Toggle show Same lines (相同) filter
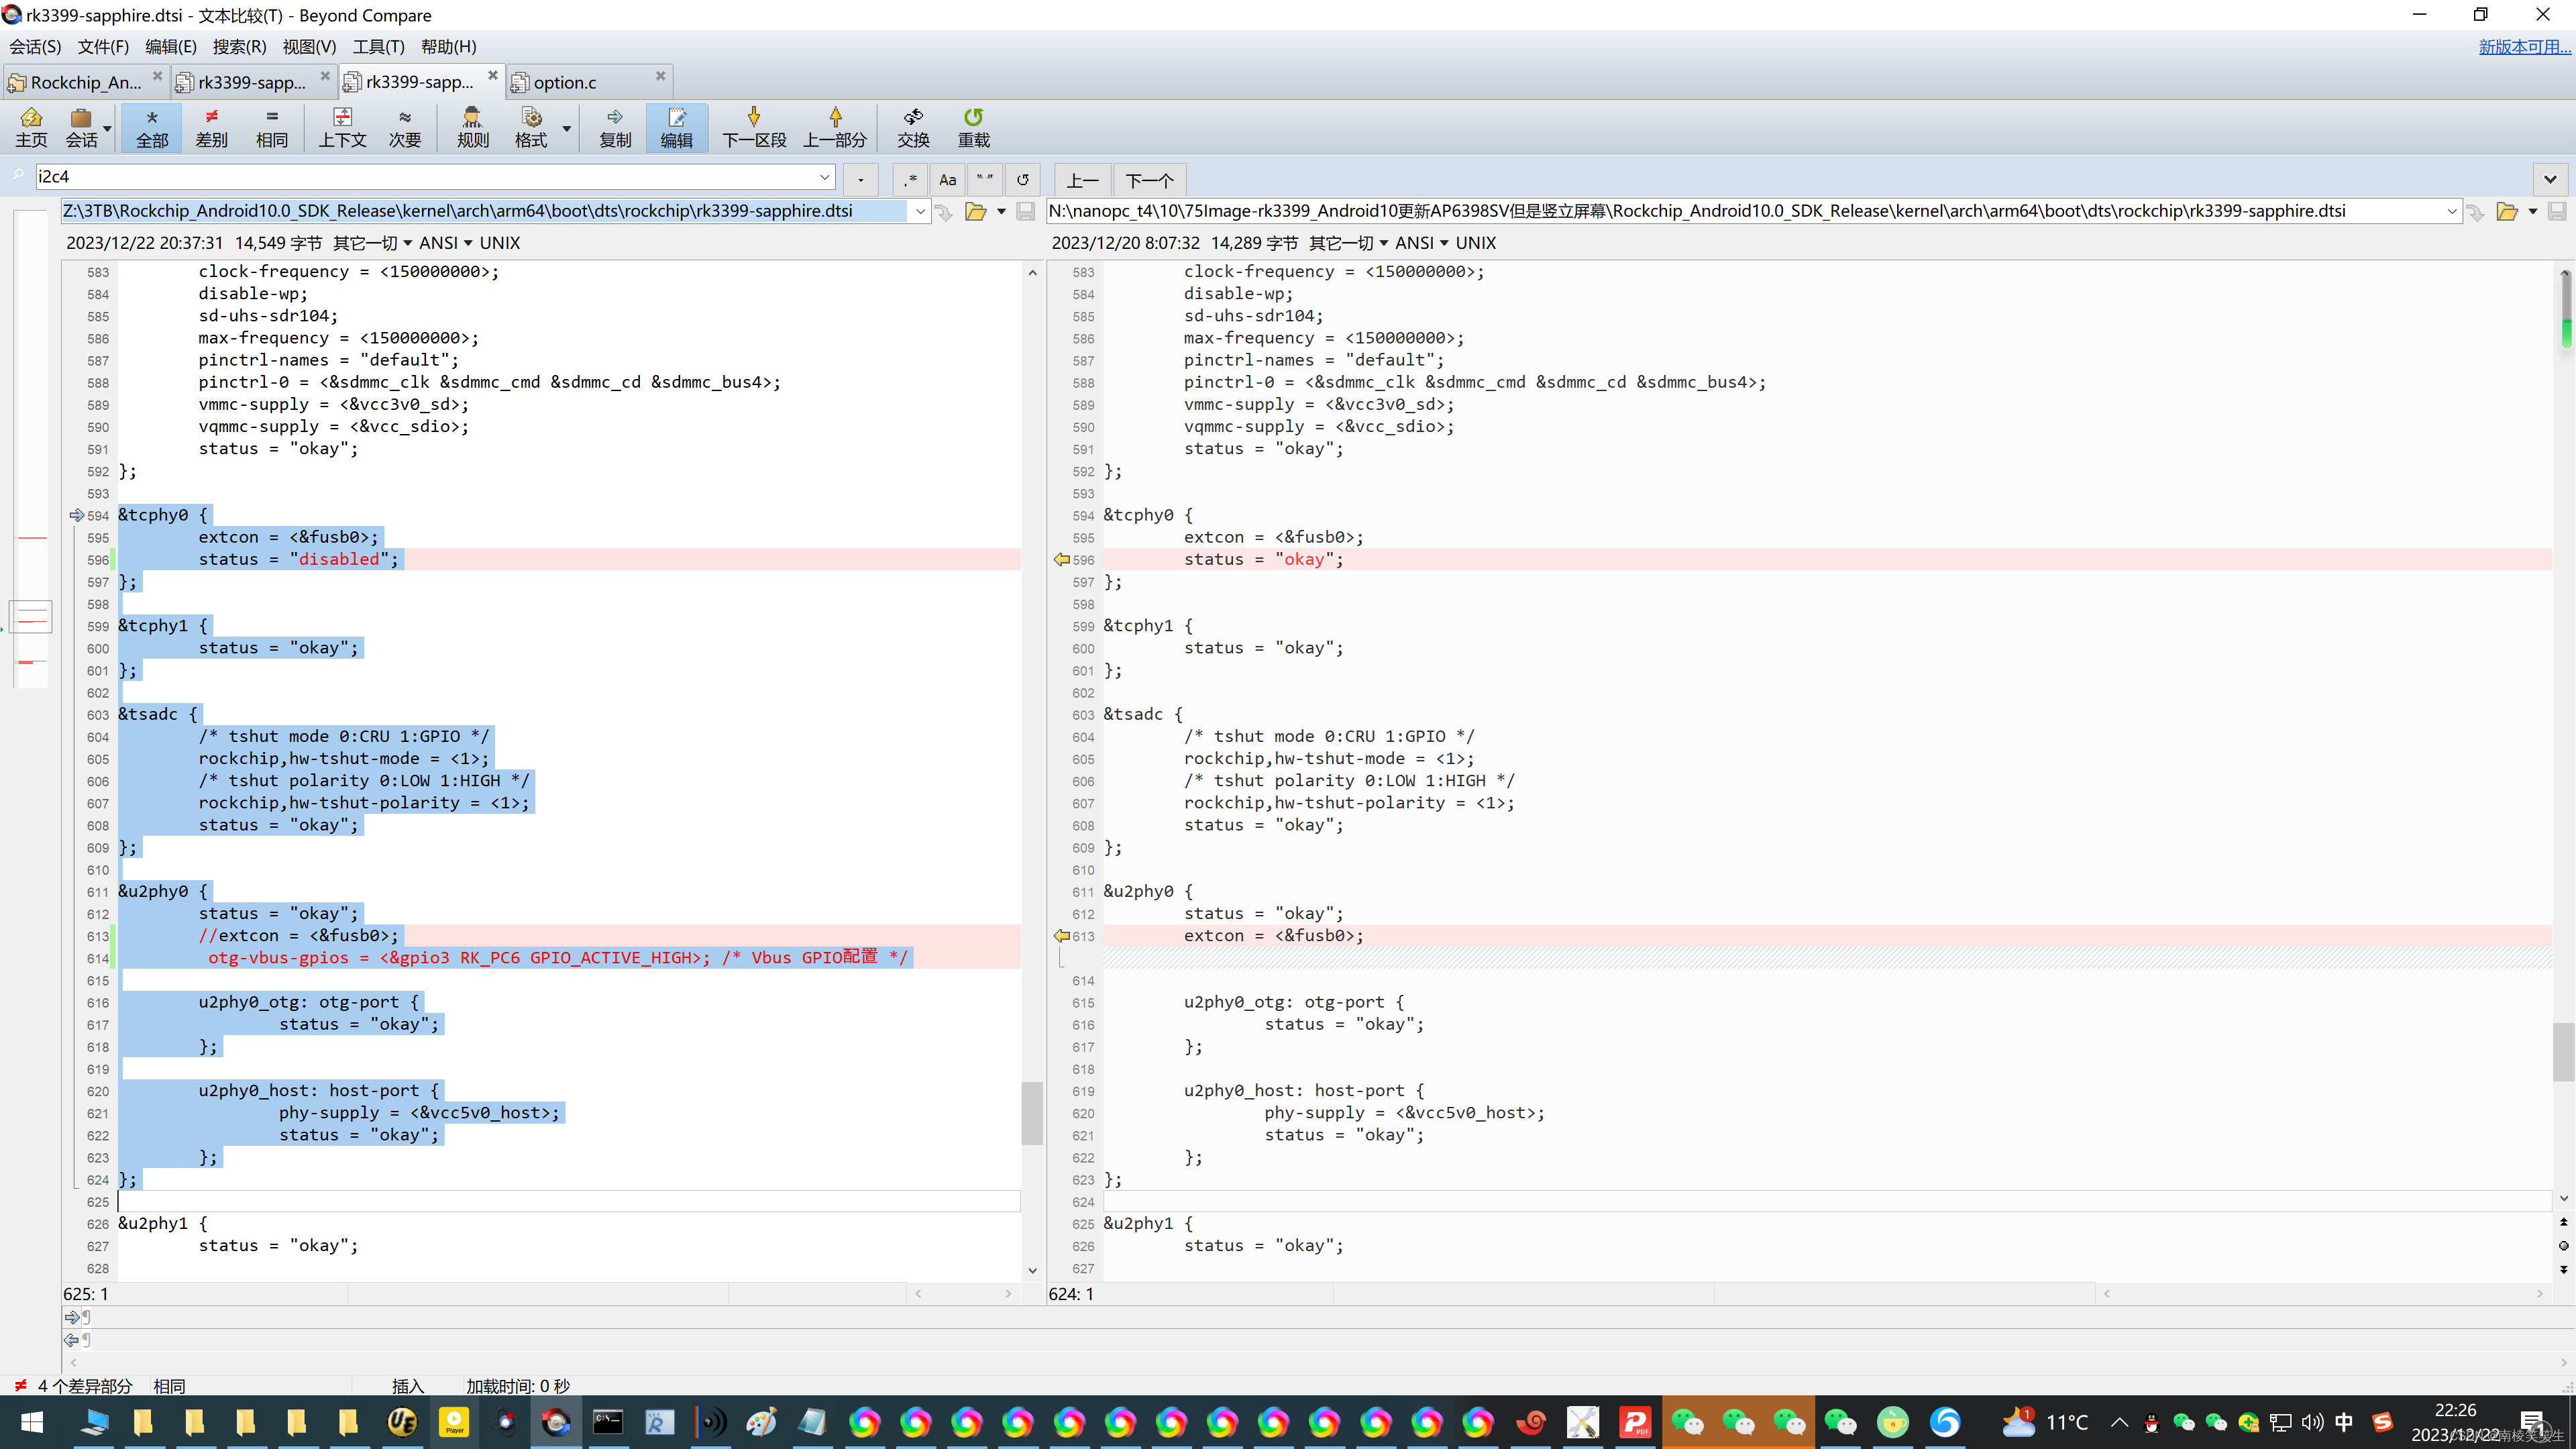The image size is (2576, 1449). 271,127
